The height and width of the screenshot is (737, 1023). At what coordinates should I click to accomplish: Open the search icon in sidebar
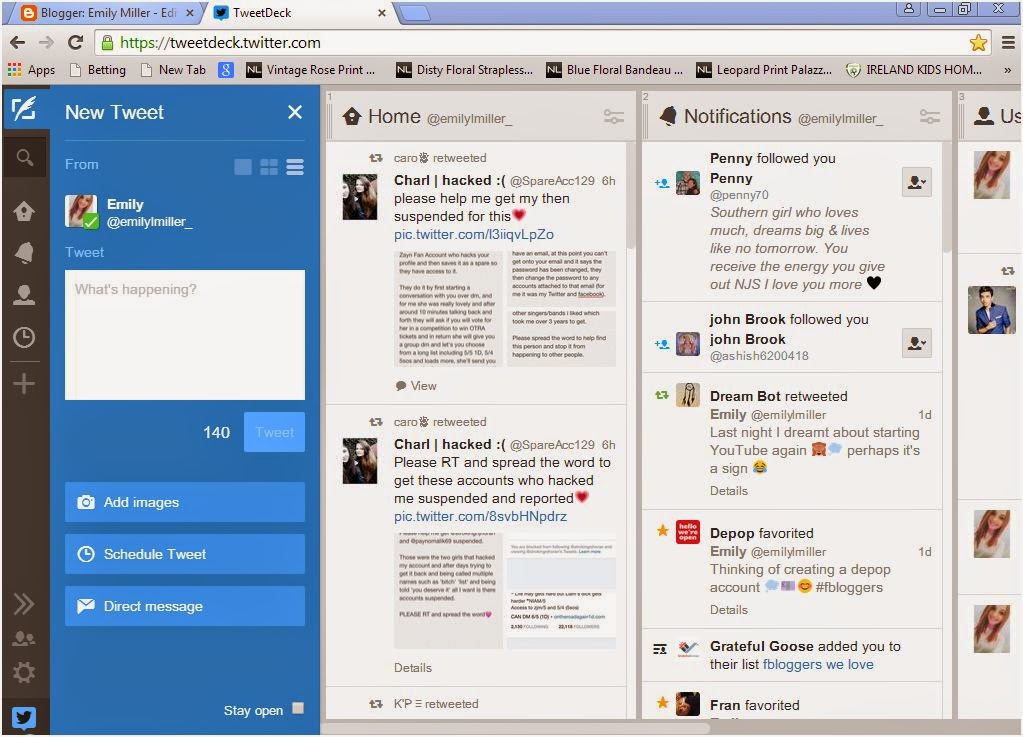click(25, 157)
